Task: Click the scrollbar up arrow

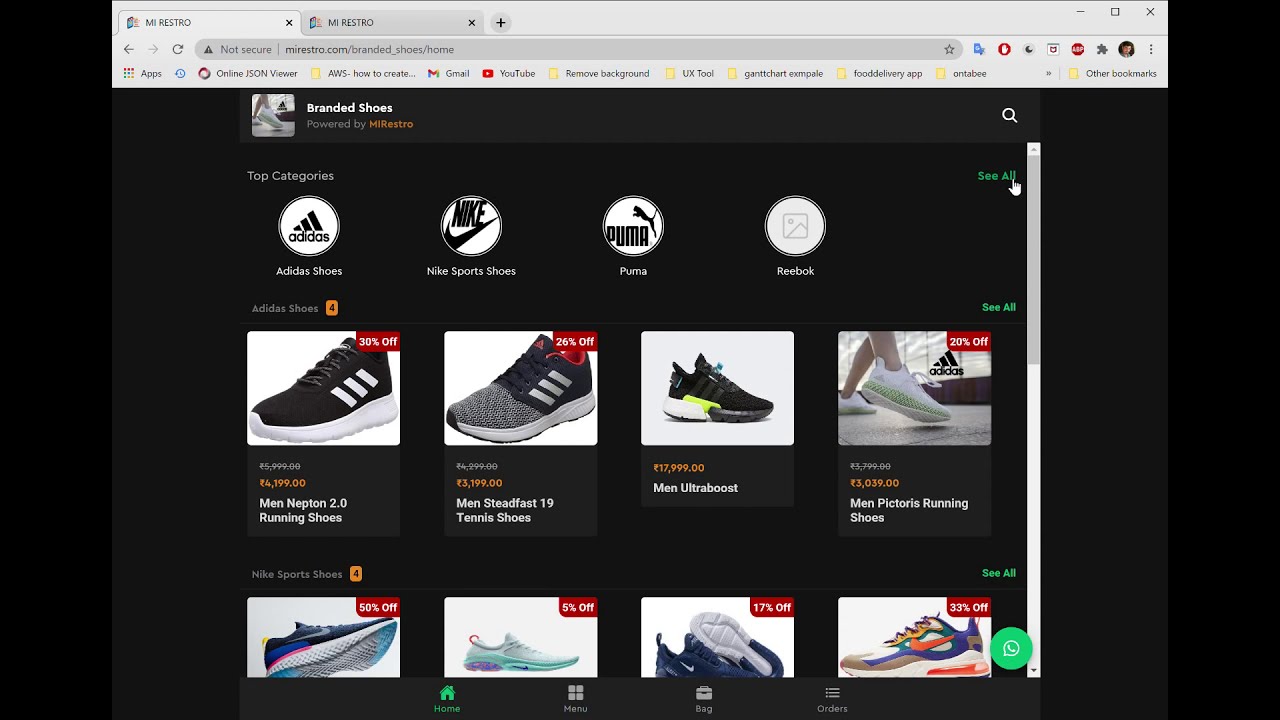Action: 1034,149
